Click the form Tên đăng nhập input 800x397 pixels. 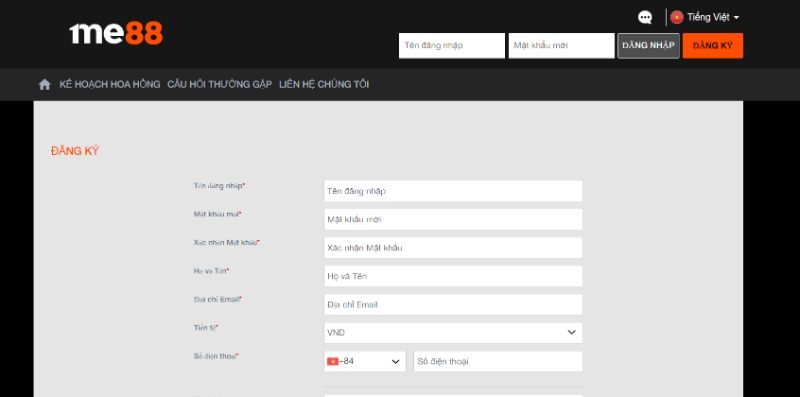tap(453, 191)
